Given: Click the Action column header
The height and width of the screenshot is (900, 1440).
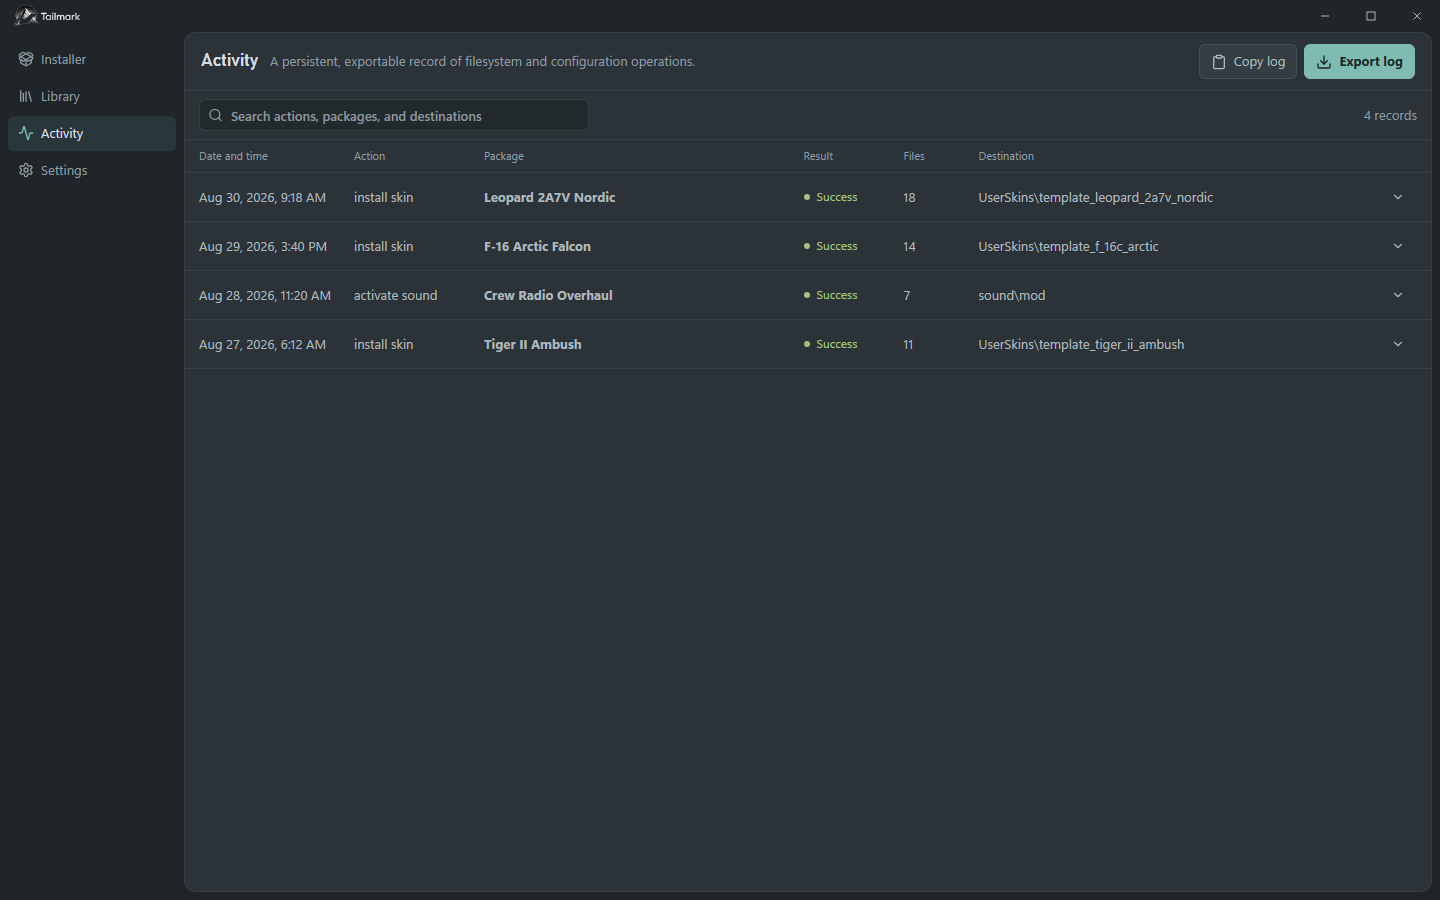Looking at the screenshot, I should [369, 156].
